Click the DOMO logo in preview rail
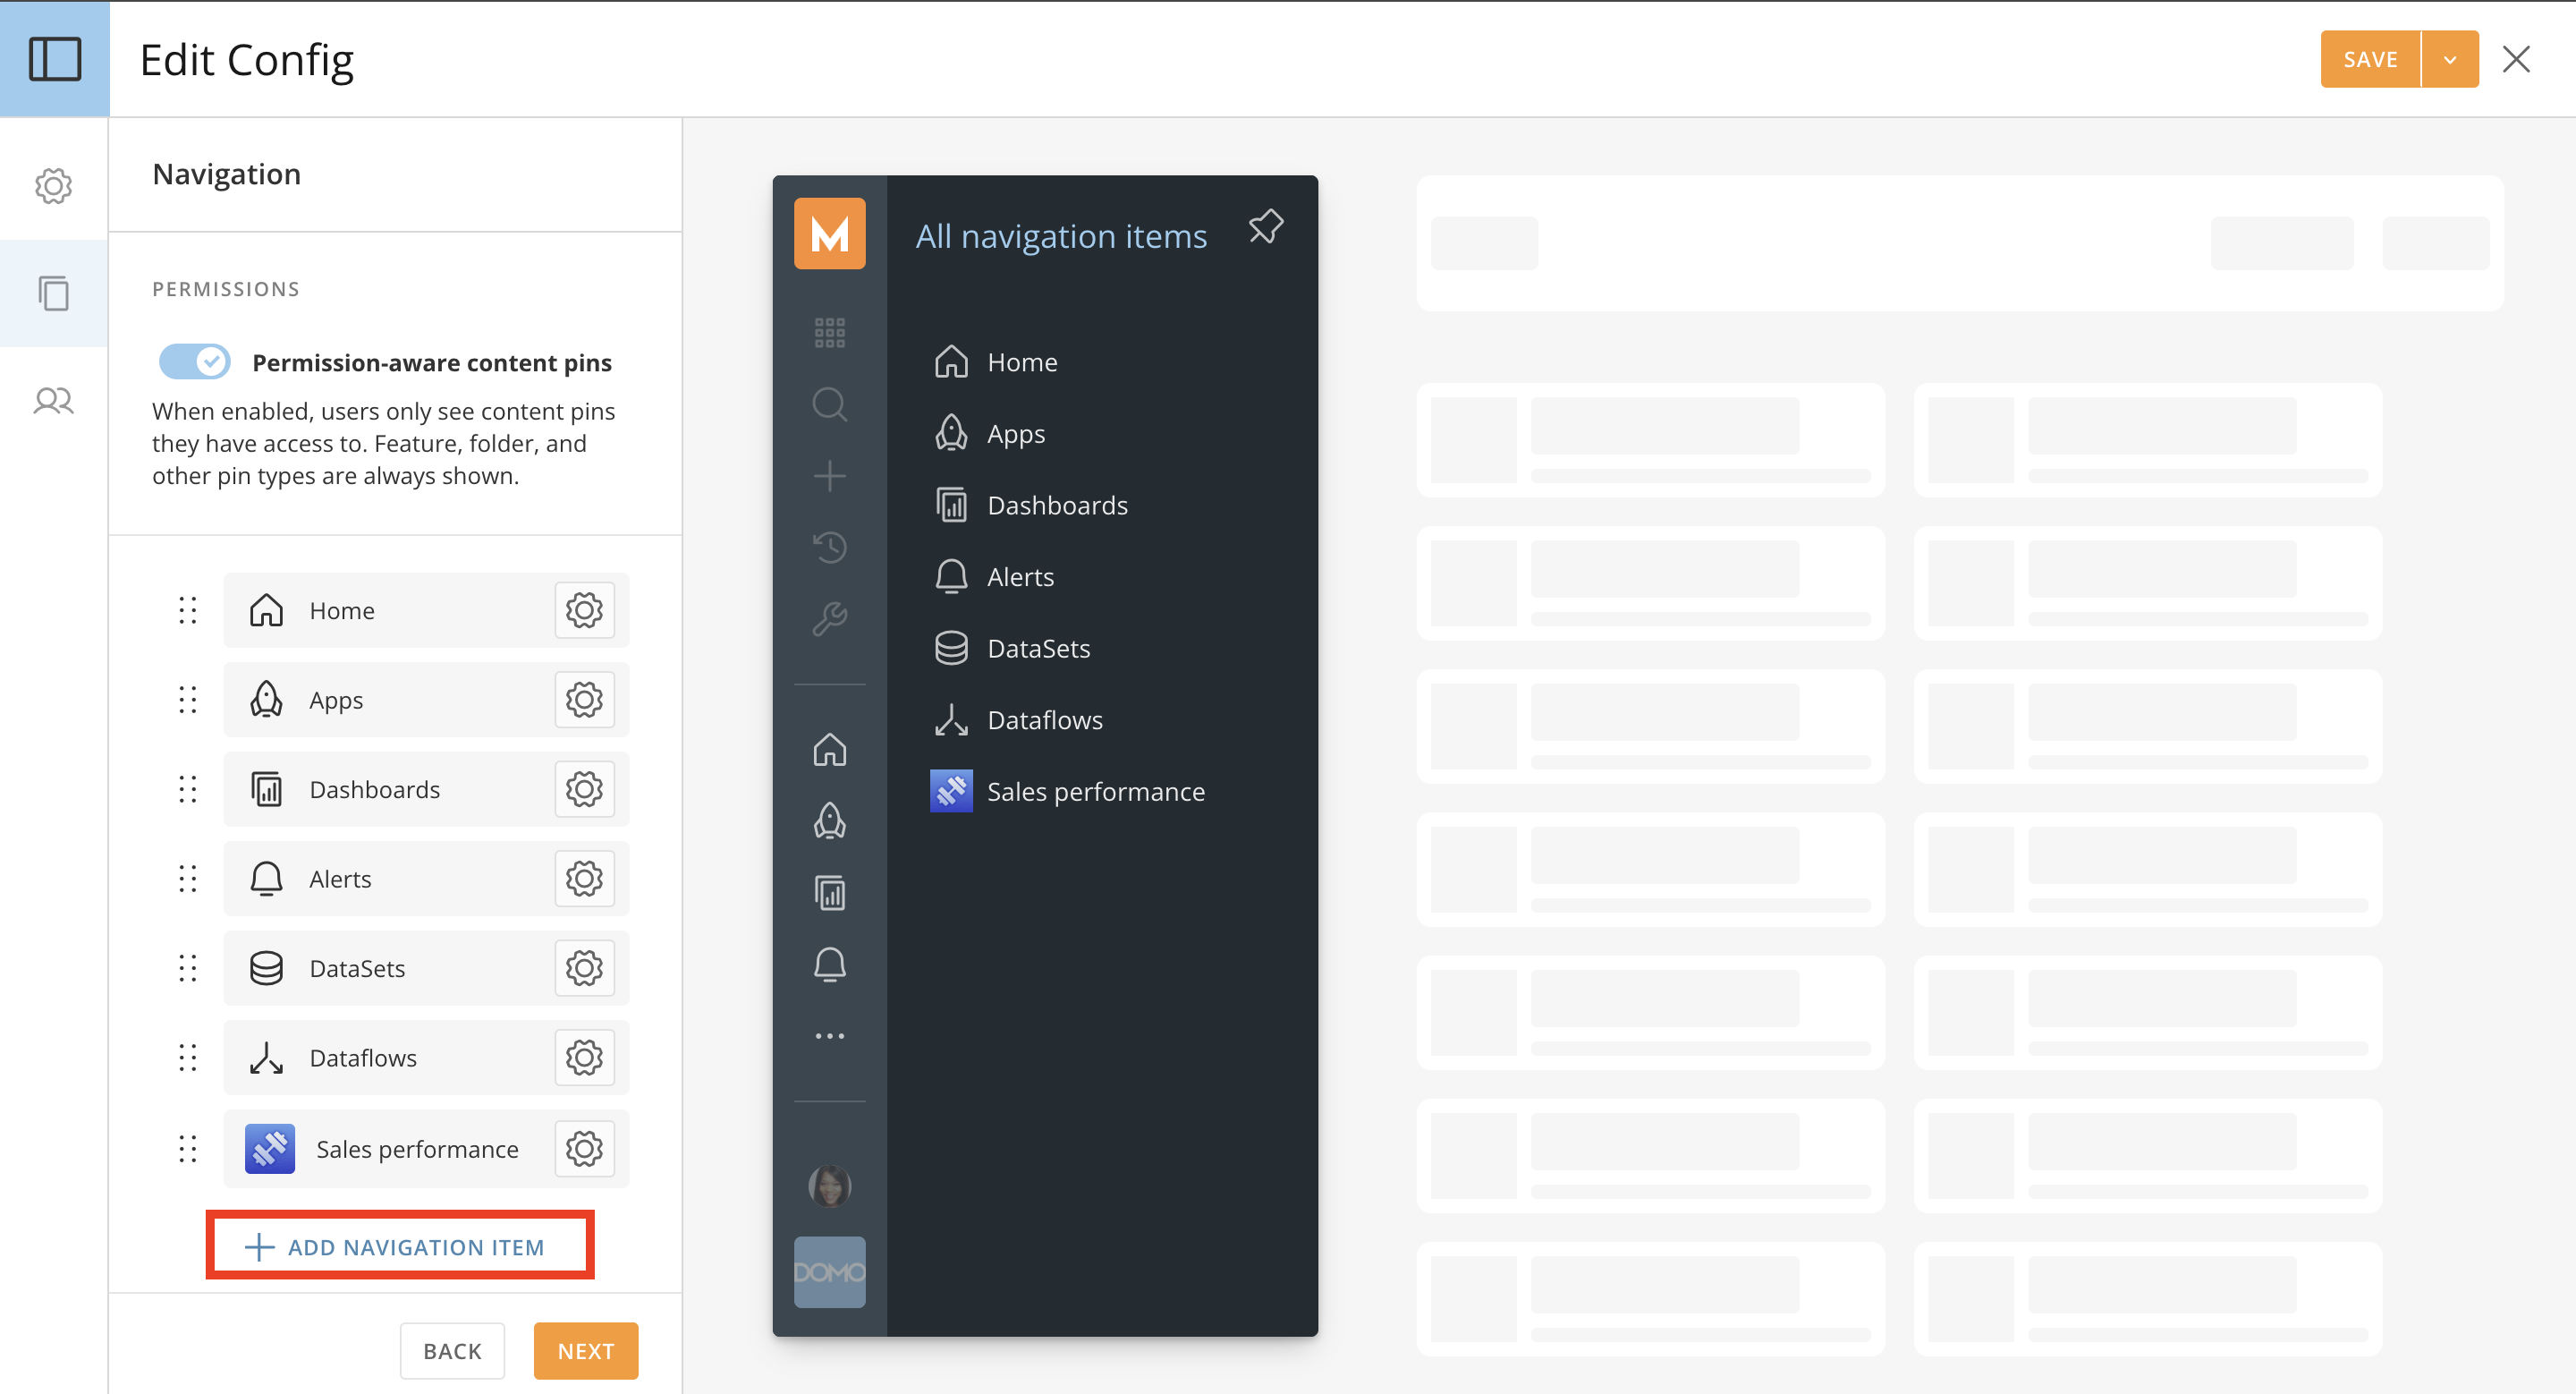 coord(830,1272)
